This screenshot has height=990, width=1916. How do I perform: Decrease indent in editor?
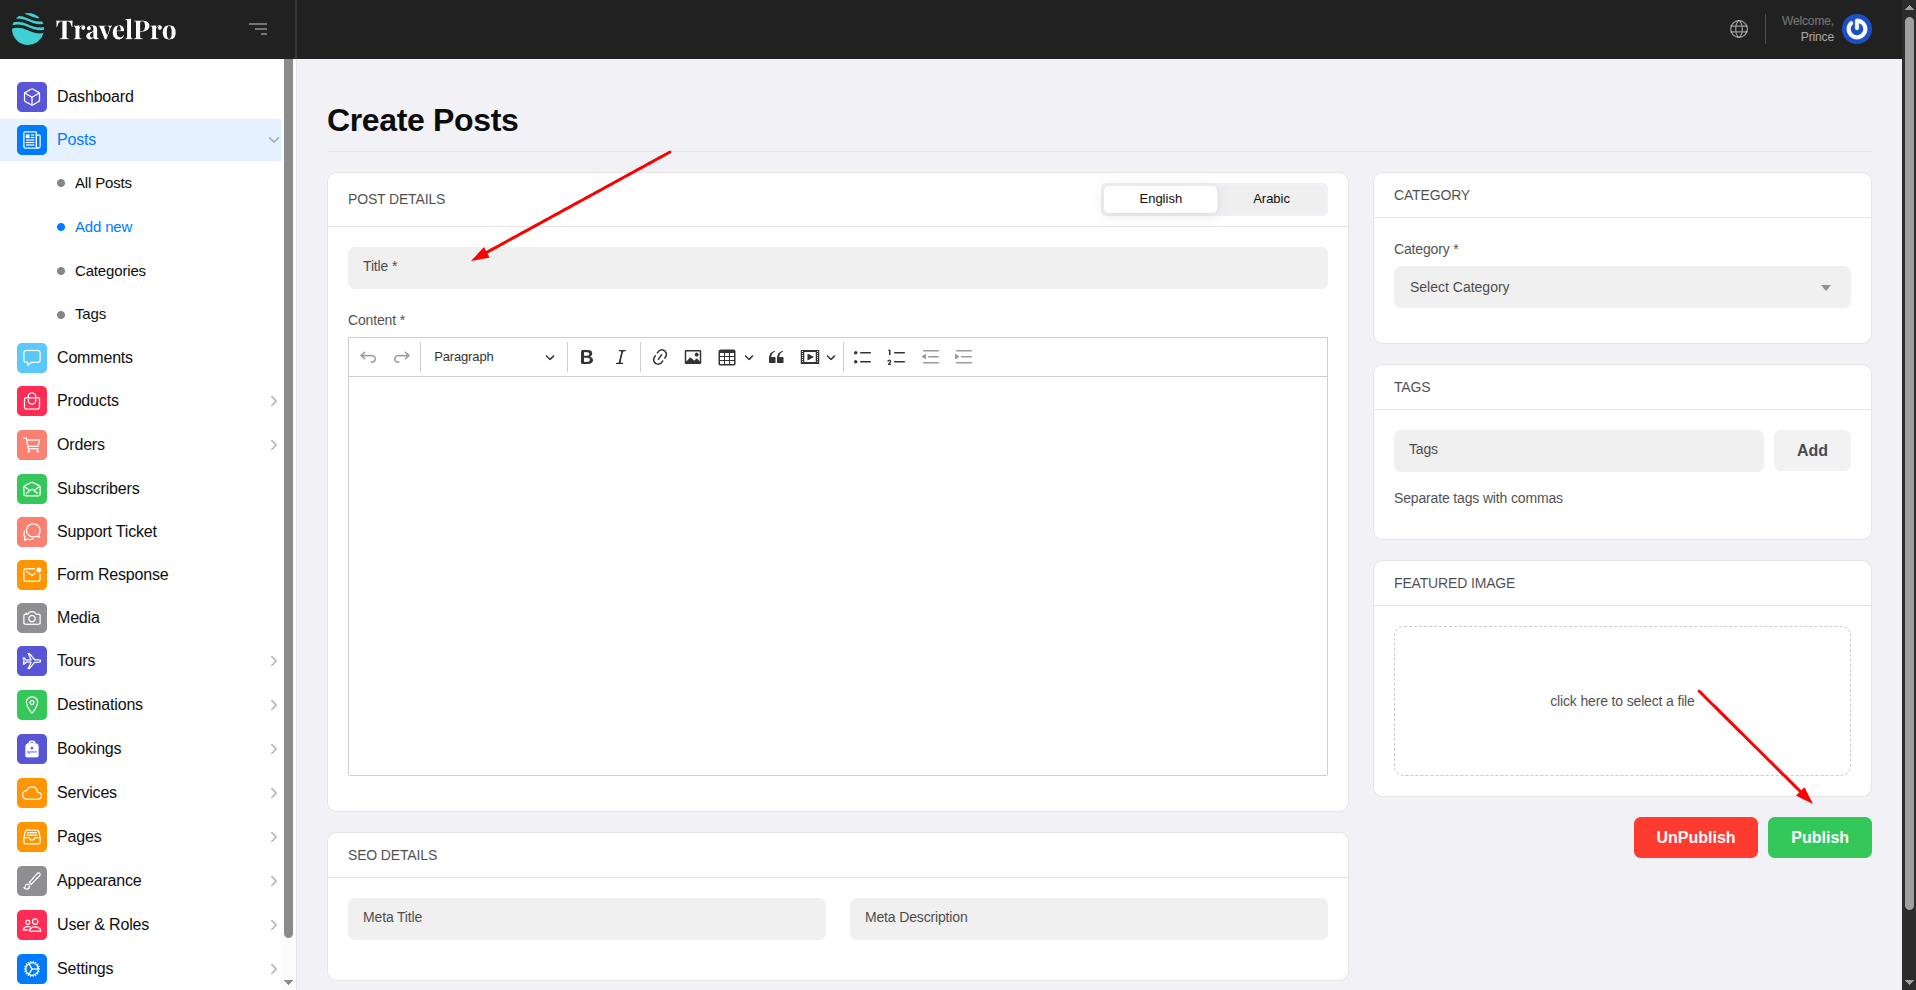click(930, 357)
